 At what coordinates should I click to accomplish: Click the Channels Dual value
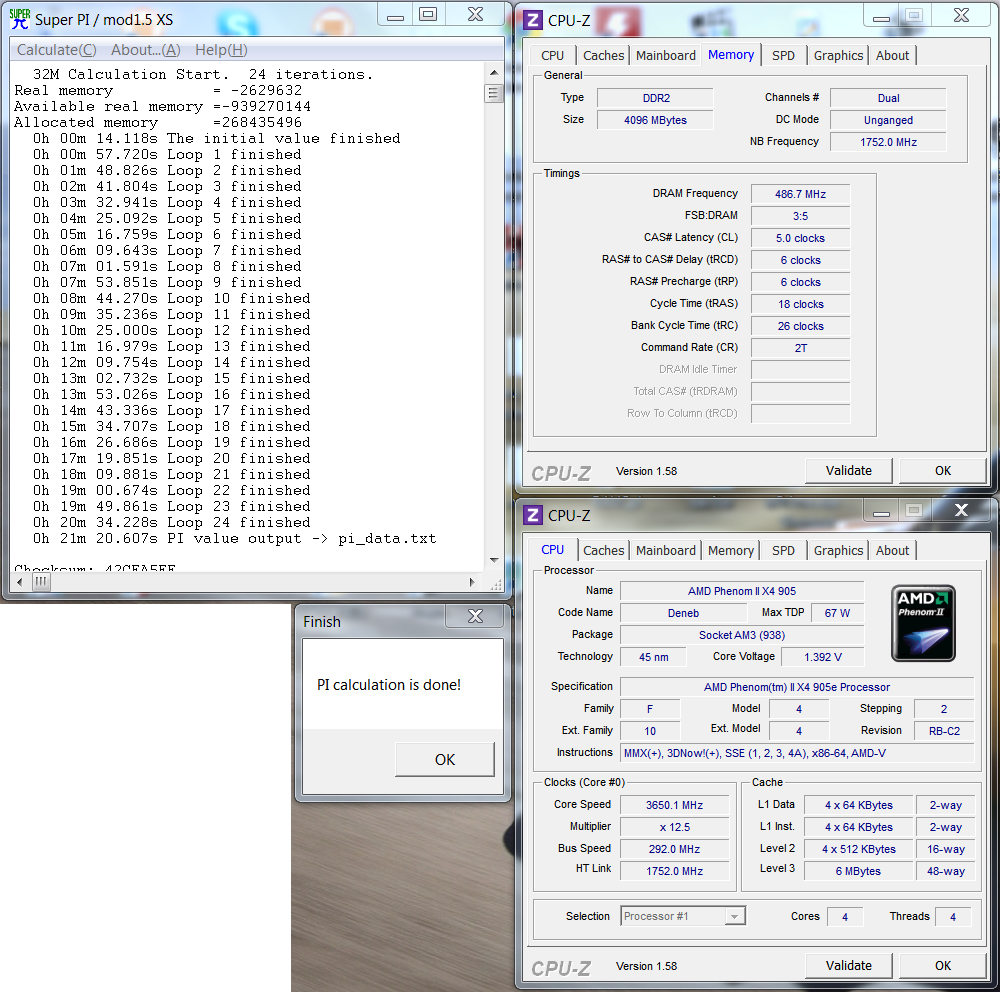[888, 98]
